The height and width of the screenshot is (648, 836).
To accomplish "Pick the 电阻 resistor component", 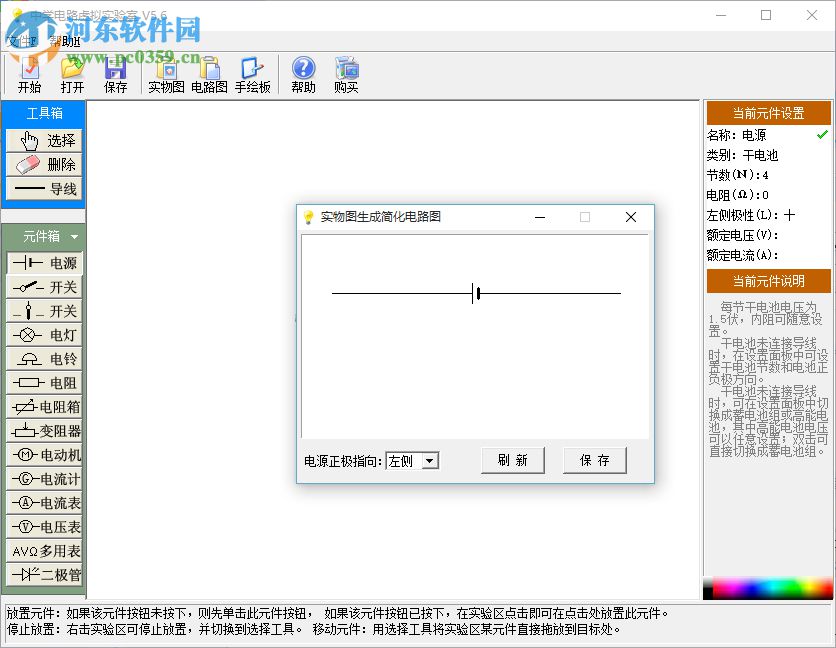I will click(x=45, y=383).
